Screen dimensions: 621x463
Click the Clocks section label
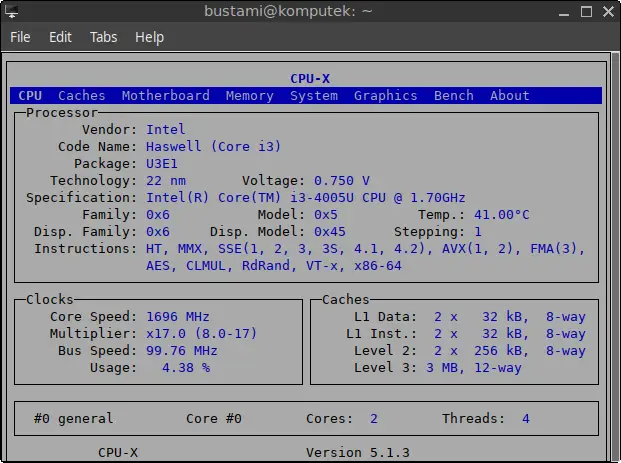coord(50,299)
